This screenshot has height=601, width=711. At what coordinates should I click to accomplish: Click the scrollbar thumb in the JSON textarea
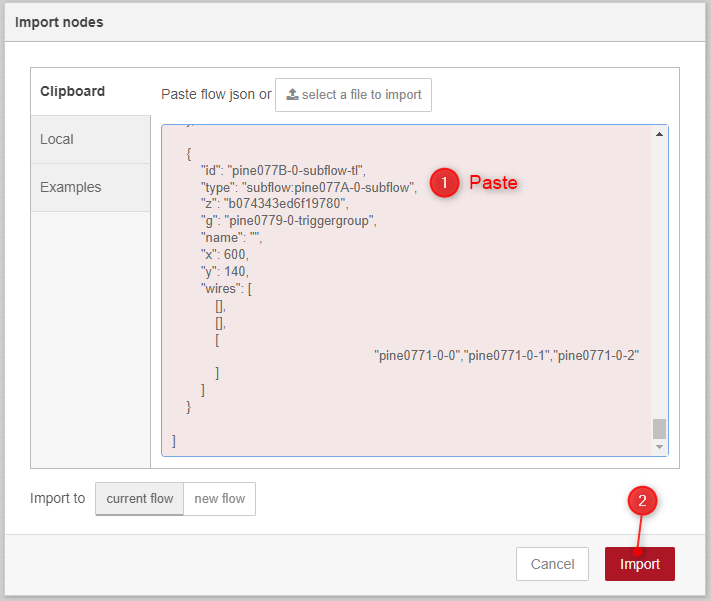(659, 429)
